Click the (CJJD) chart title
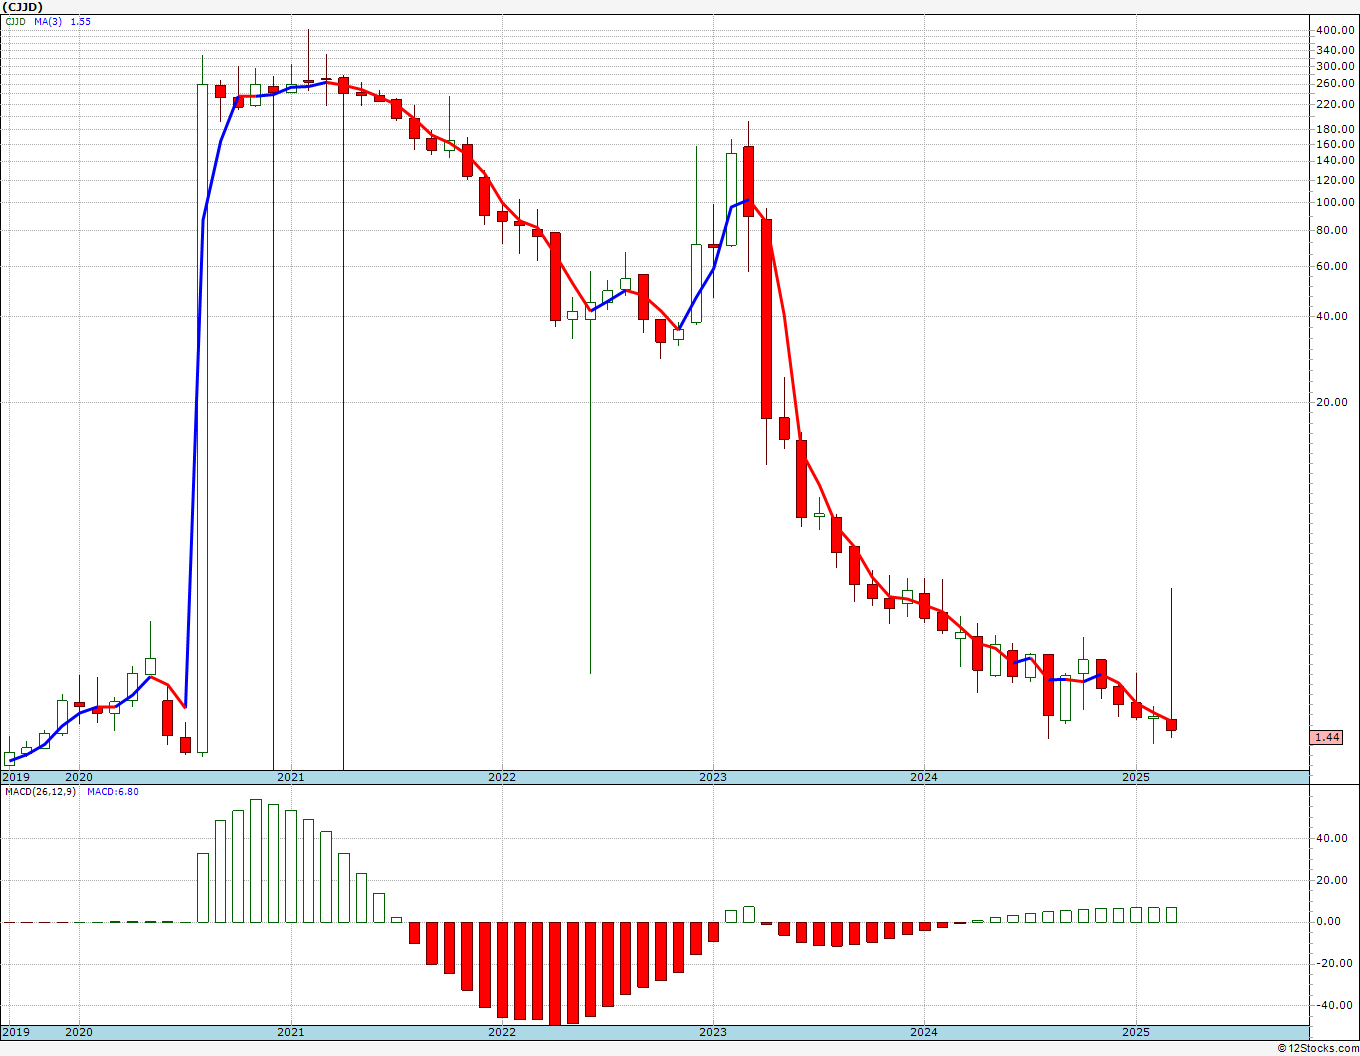The image size is (1360, 1056). click(x=22, y=7)
